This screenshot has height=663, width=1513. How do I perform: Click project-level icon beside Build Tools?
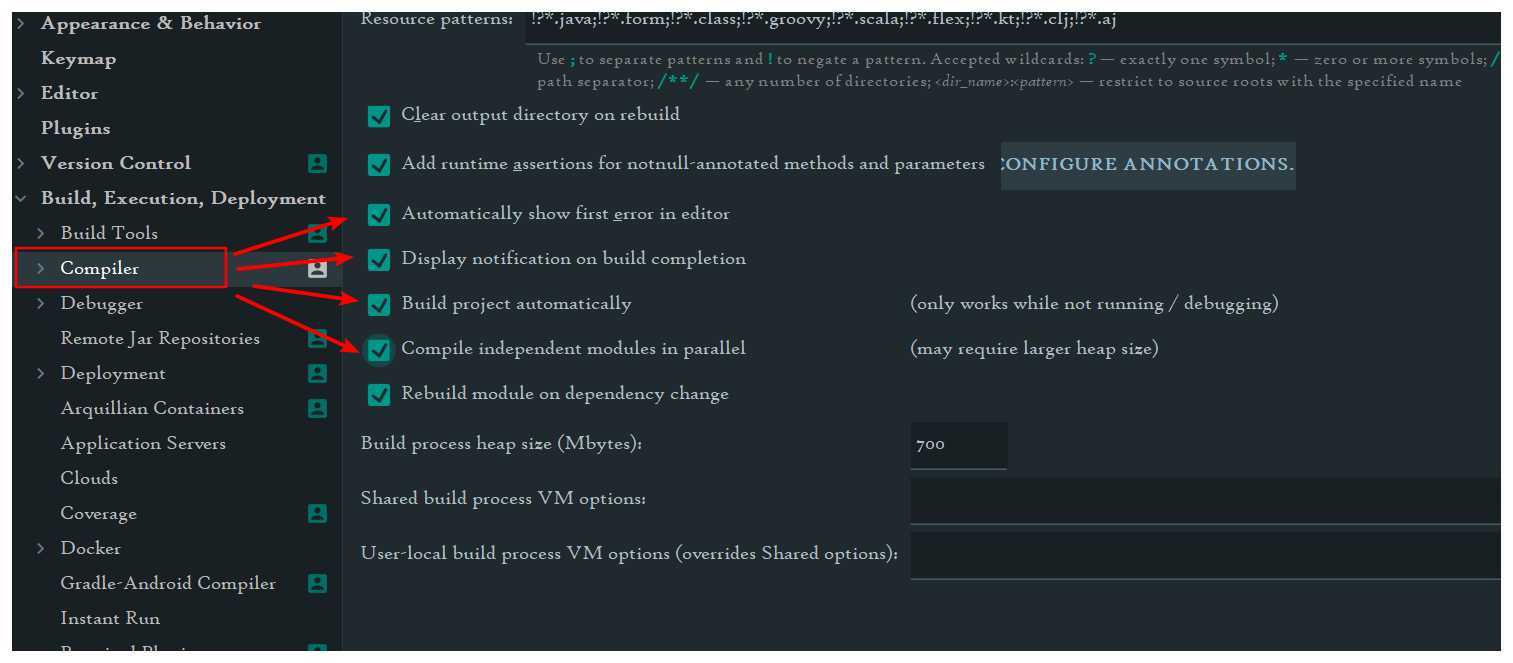tap(317, 233)
